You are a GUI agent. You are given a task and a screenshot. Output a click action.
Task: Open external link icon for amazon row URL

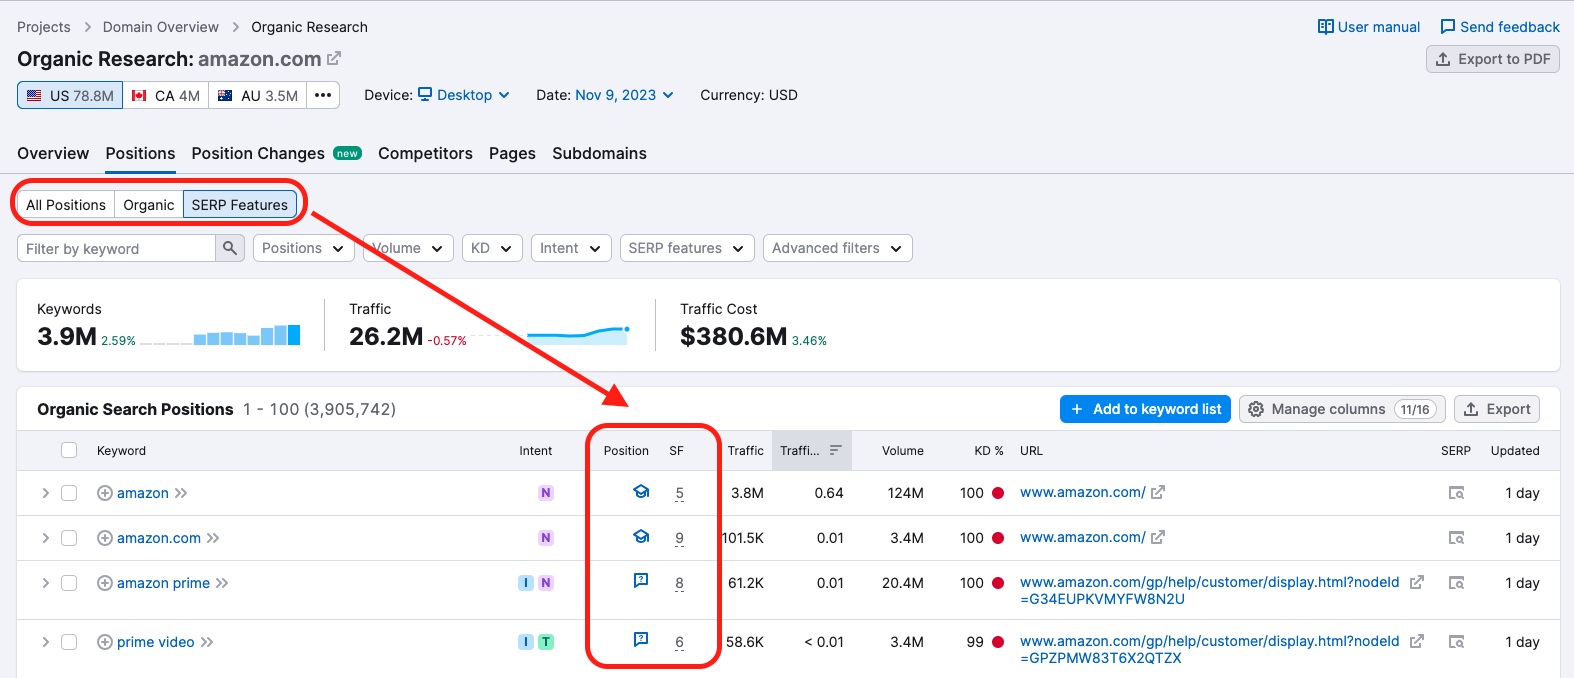tap(1158, 492)
